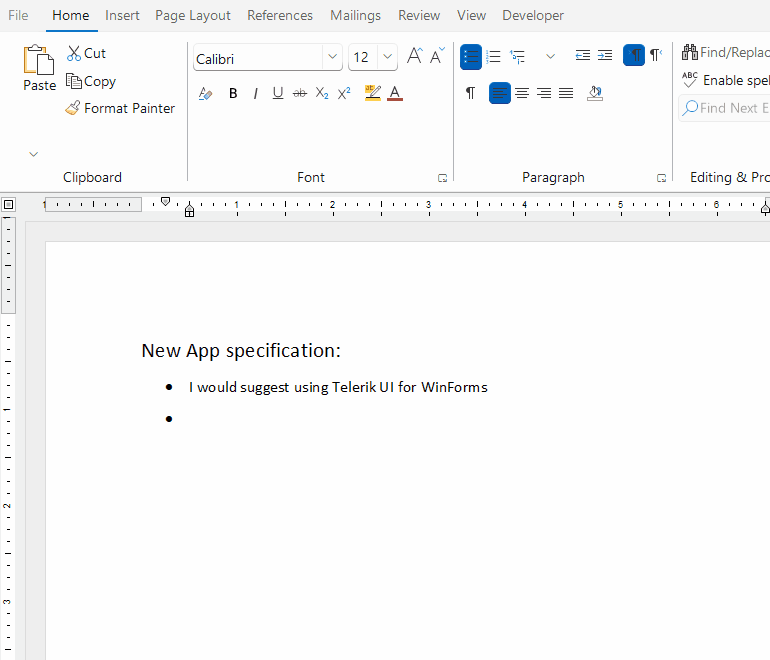Image resolution: width=770 pixels, height=660 pixels.
Task: Toggle Bold formatting
Action: click(x=233, y=93)
